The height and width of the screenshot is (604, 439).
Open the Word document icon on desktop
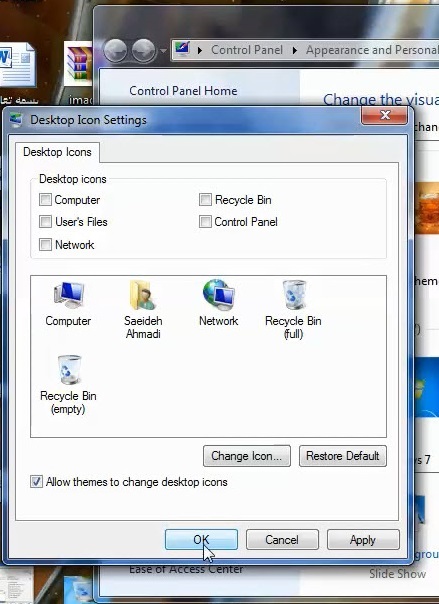(x=17, y=65)
